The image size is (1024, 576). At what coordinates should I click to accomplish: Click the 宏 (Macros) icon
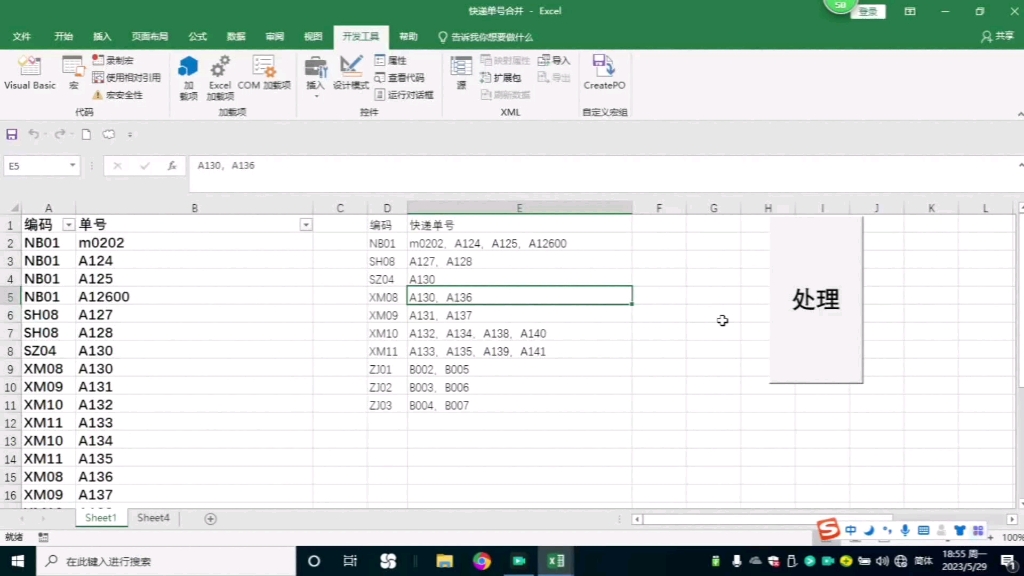click(x=72, y=75)
